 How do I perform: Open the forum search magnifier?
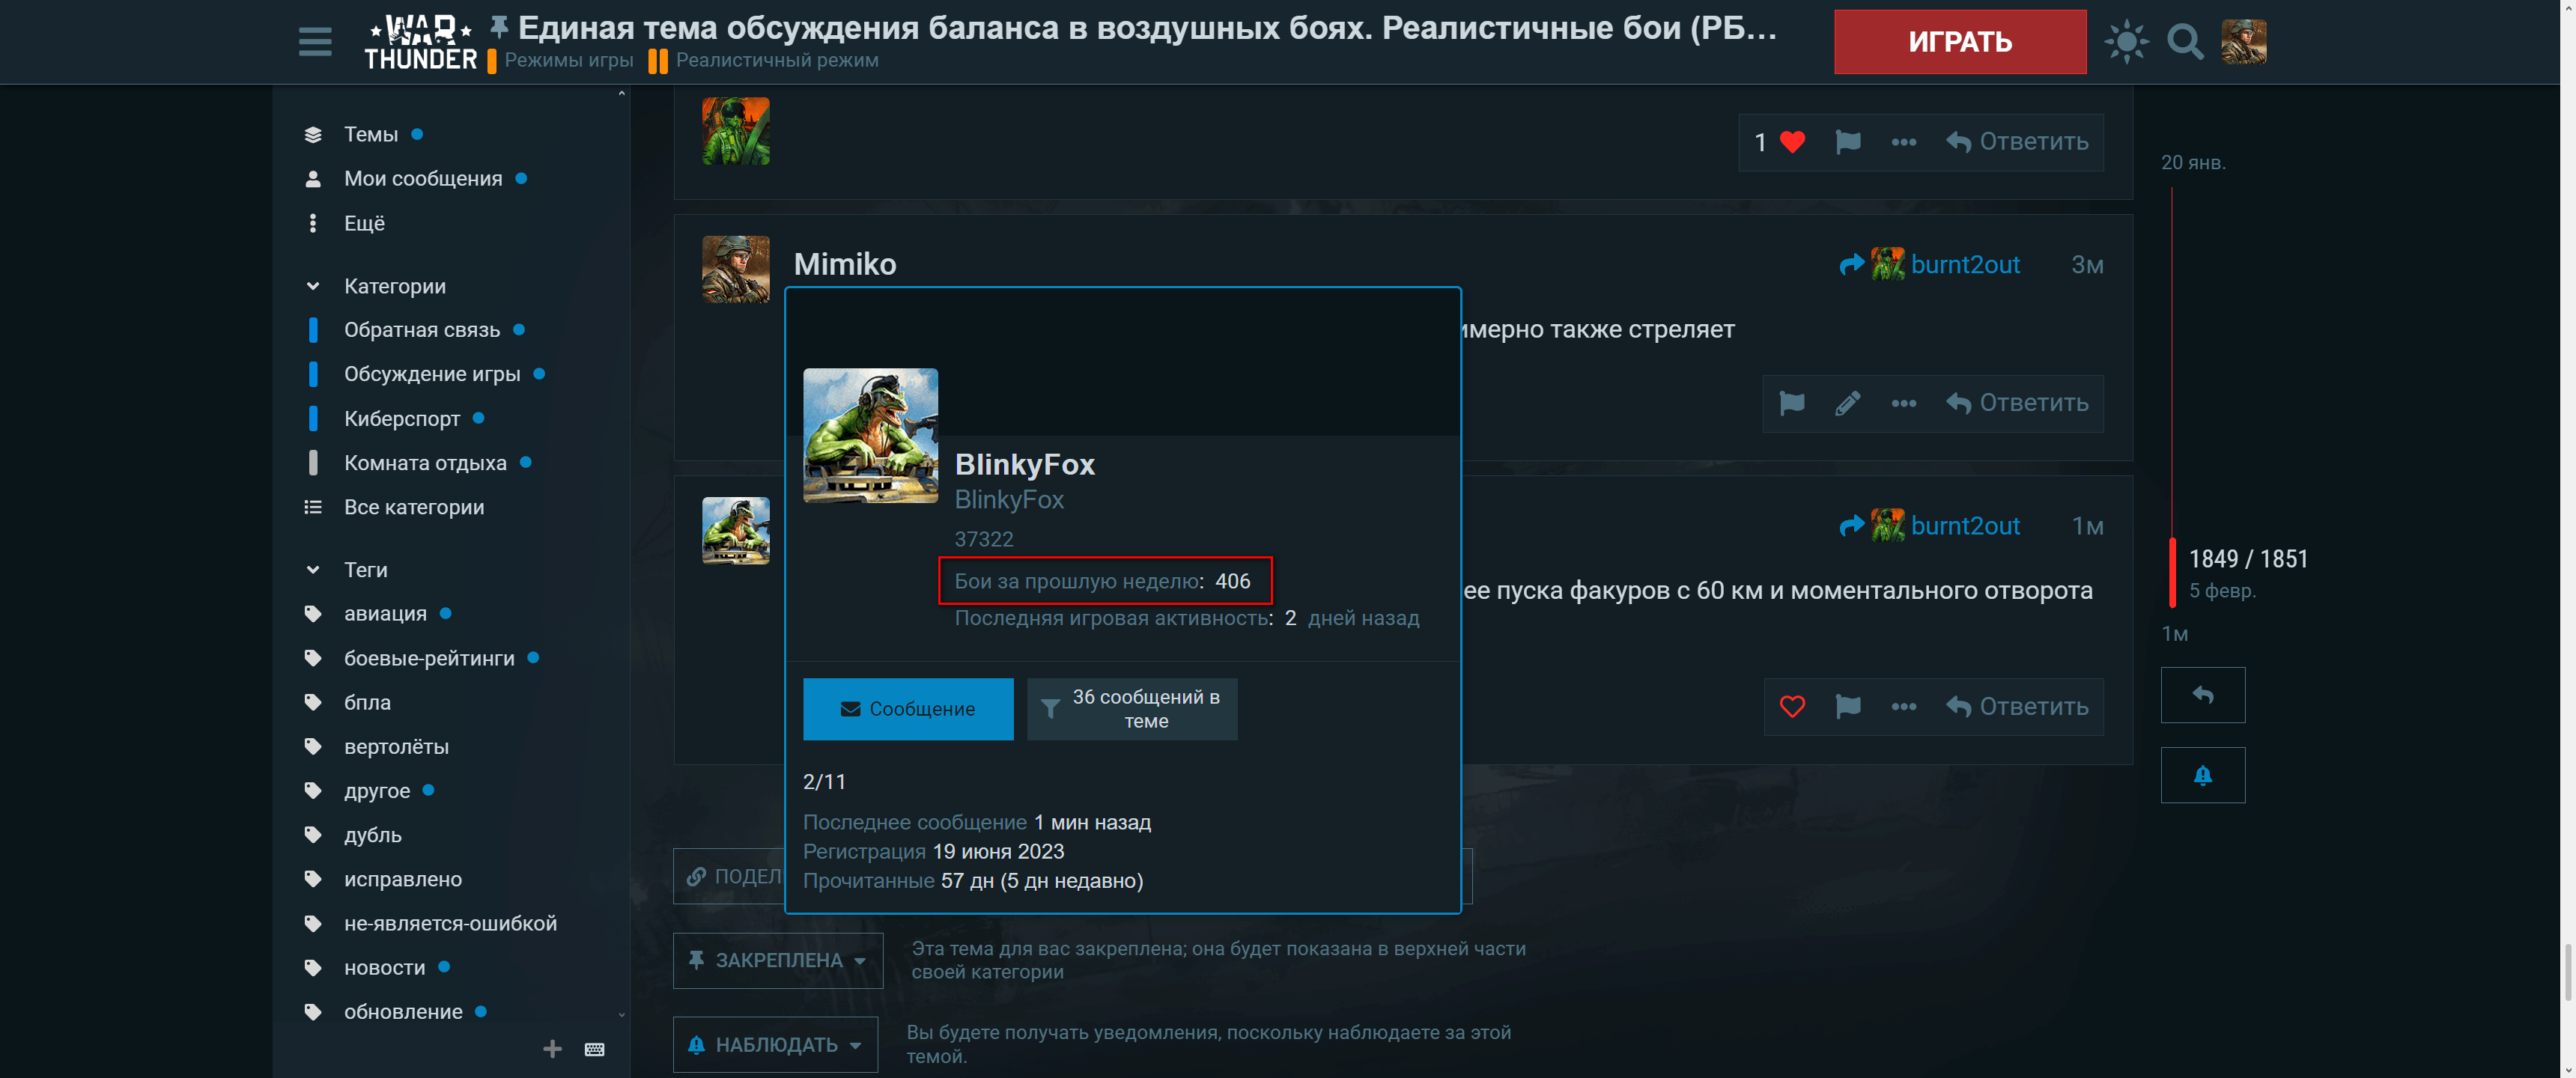click(2184, 42)
